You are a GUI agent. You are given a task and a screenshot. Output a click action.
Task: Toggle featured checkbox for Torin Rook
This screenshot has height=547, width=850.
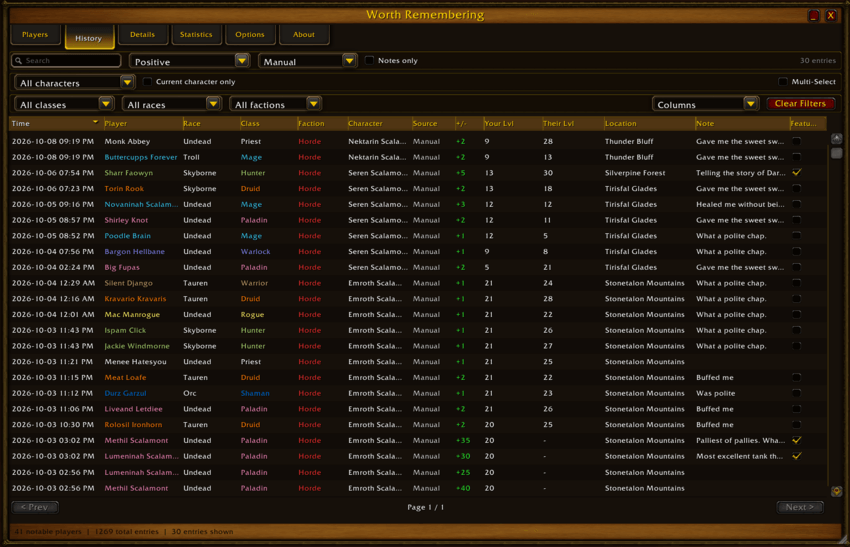click(x=796, y=188)
